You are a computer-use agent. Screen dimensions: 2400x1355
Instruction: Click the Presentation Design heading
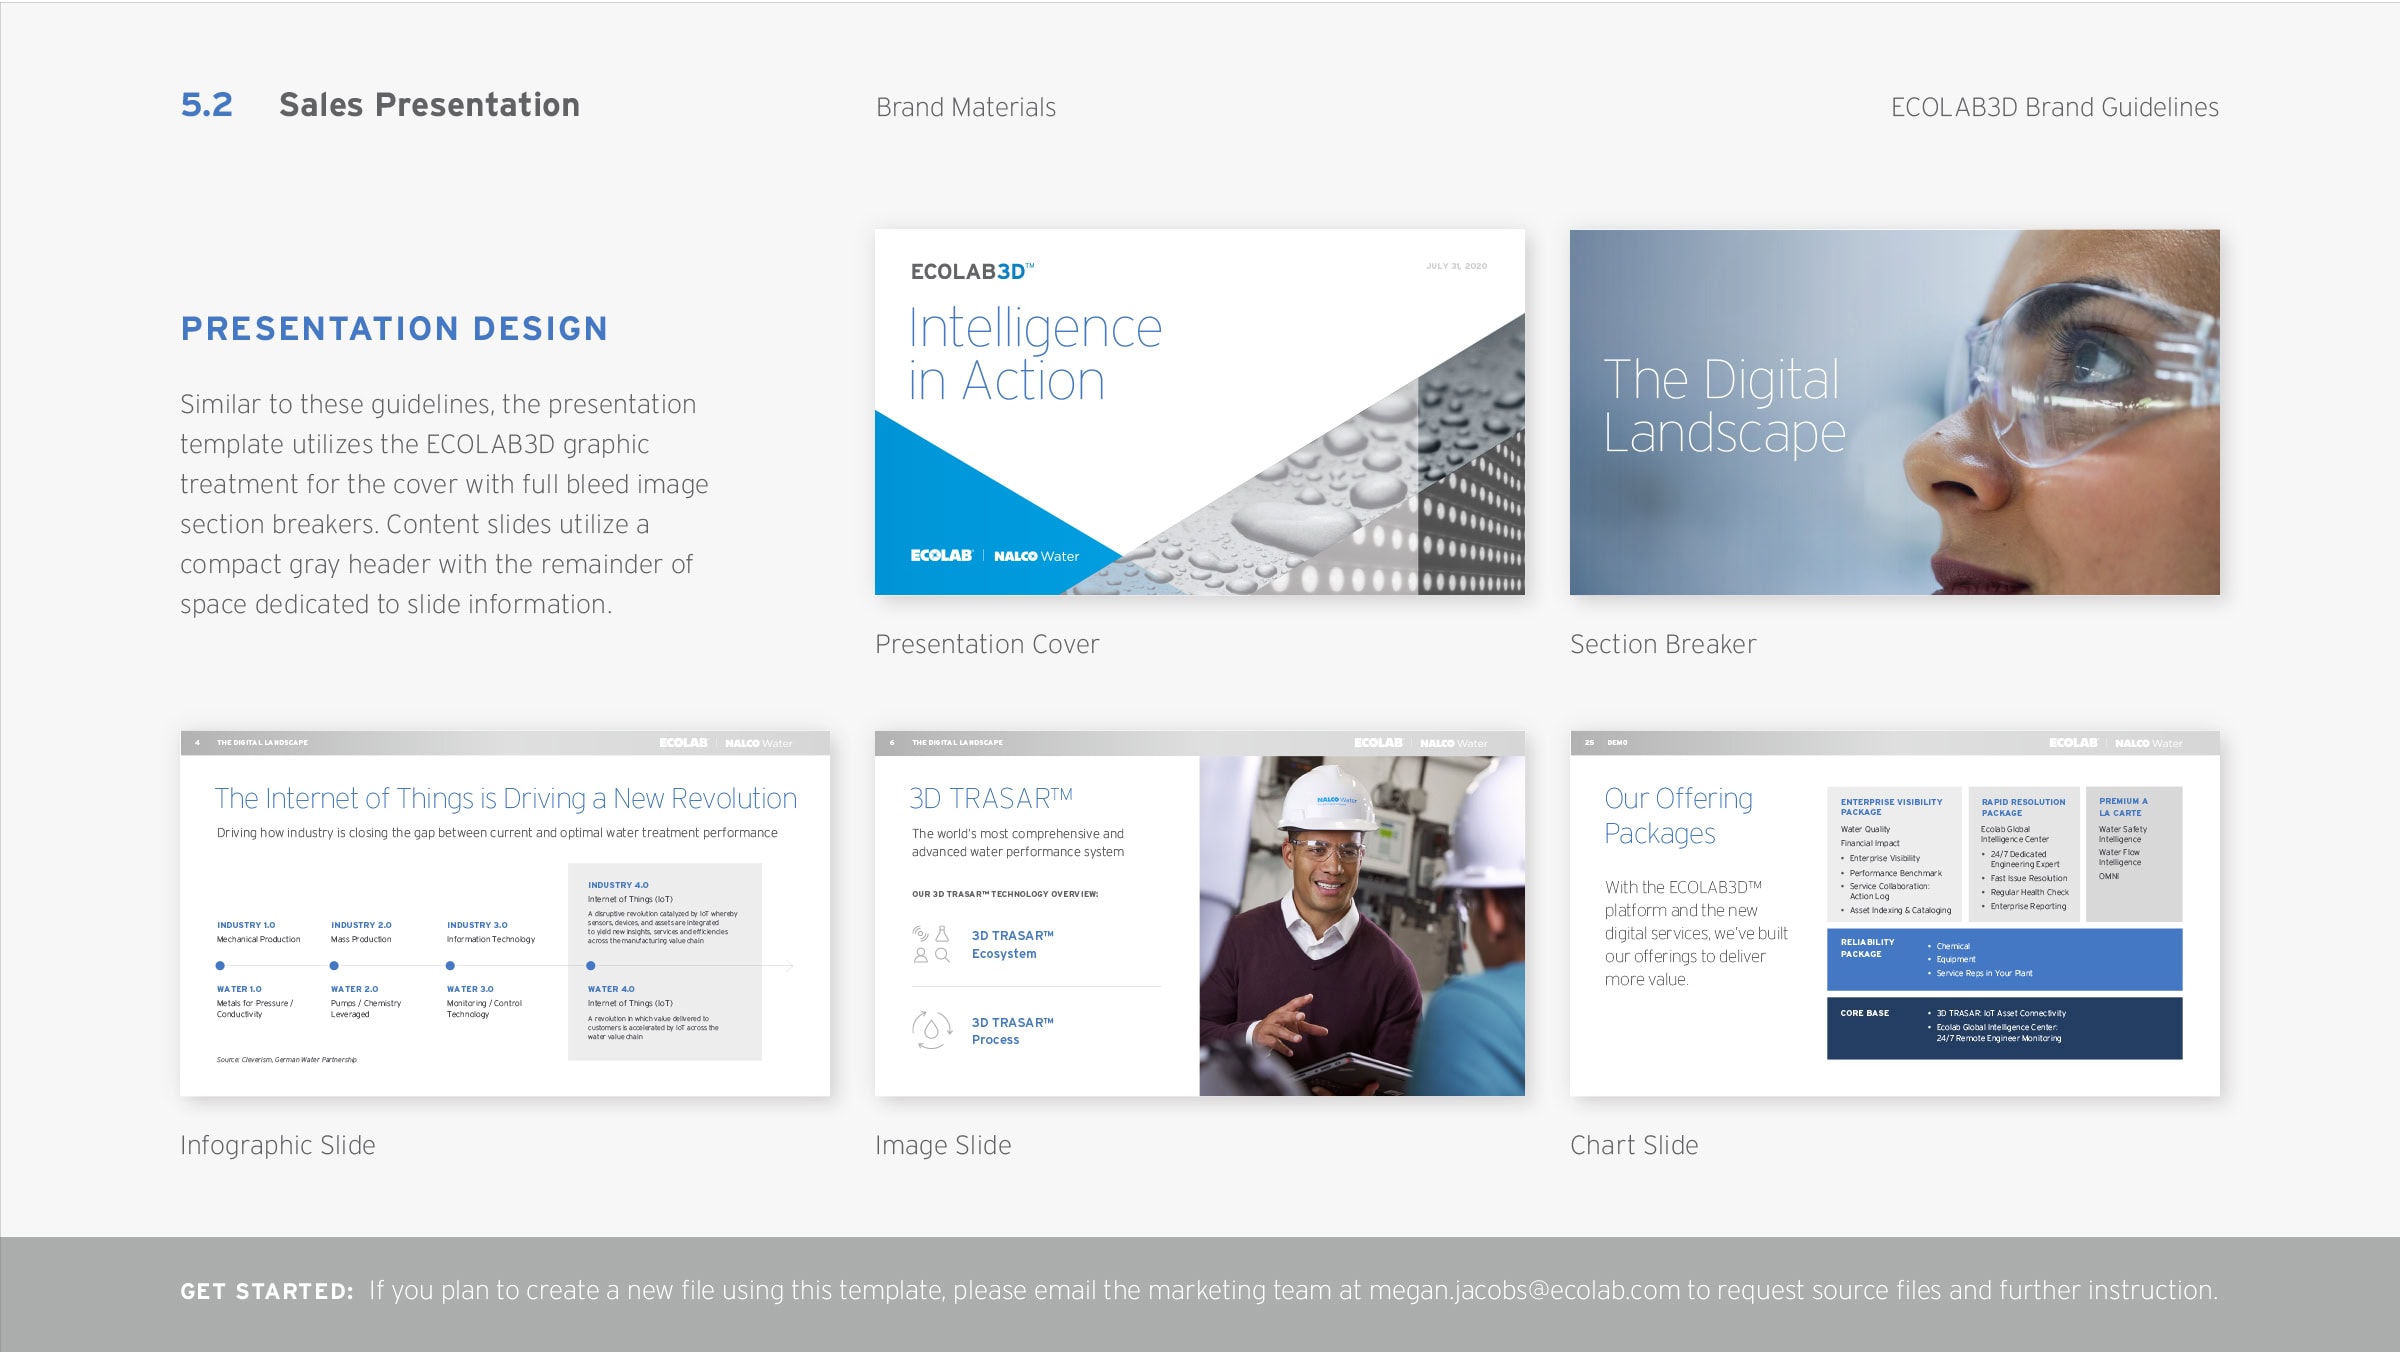point(394,328)
